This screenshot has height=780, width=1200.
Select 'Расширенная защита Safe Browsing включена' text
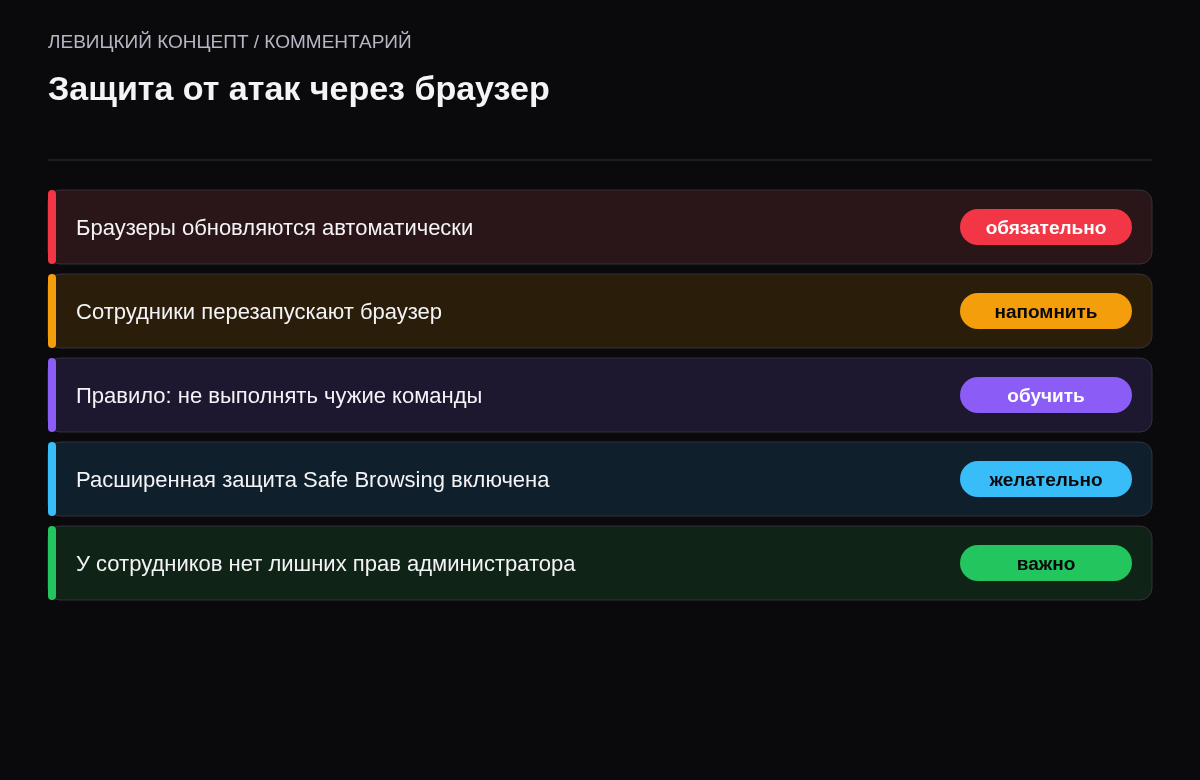313,480
